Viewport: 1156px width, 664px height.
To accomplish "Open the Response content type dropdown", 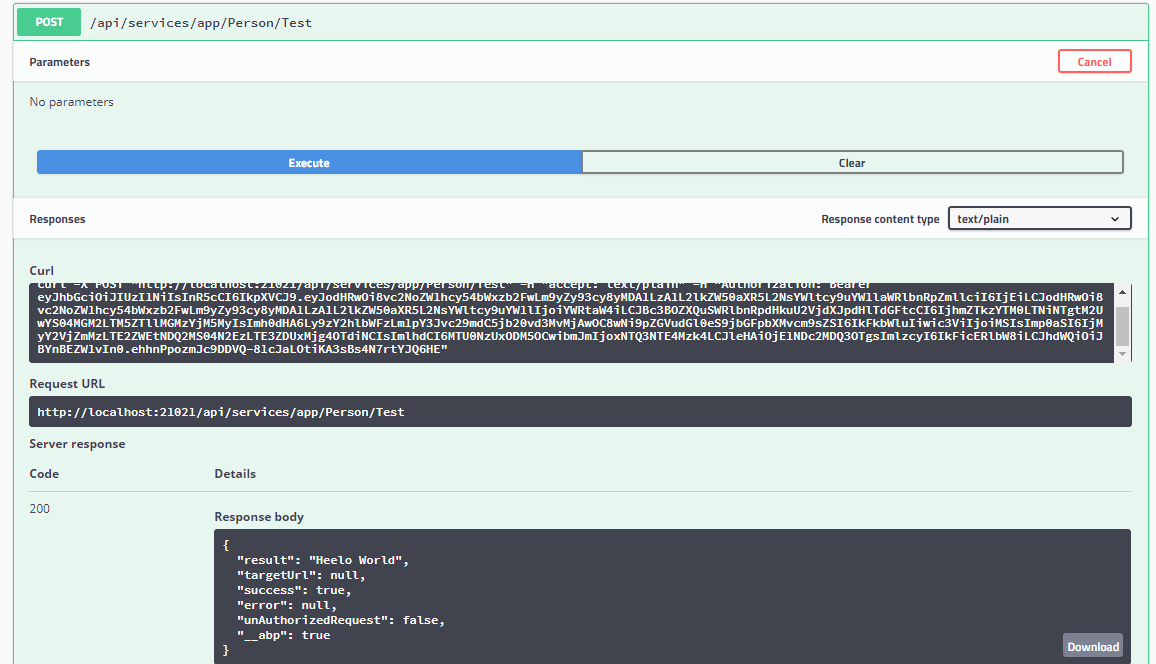I will (x=1040, y=219).
